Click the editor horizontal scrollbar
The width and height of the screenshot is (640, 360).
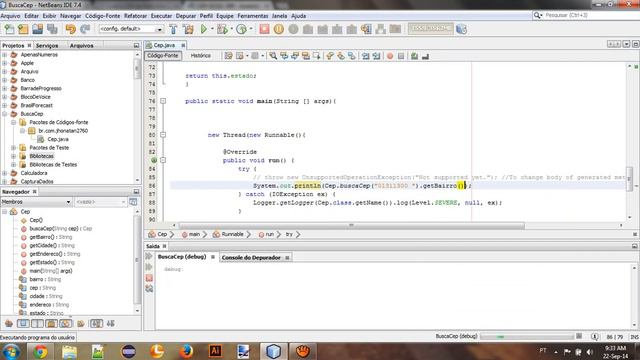pyautogui.click(x=351, y=225)
